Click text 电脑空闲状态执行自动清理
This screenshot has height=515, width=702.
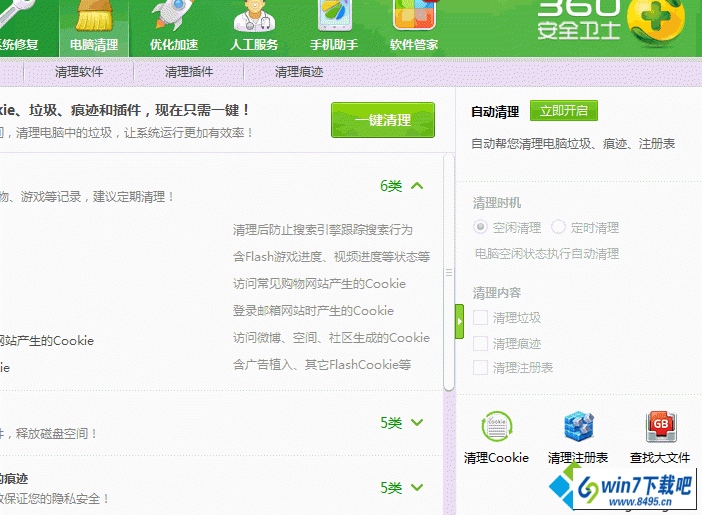(x=547, y=254)
